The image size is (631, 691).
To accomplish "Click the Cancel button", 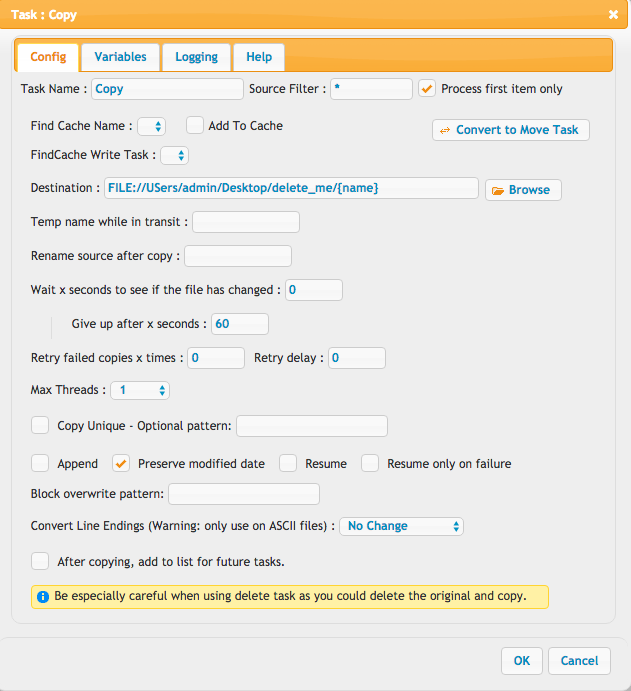I will (579, 661).
